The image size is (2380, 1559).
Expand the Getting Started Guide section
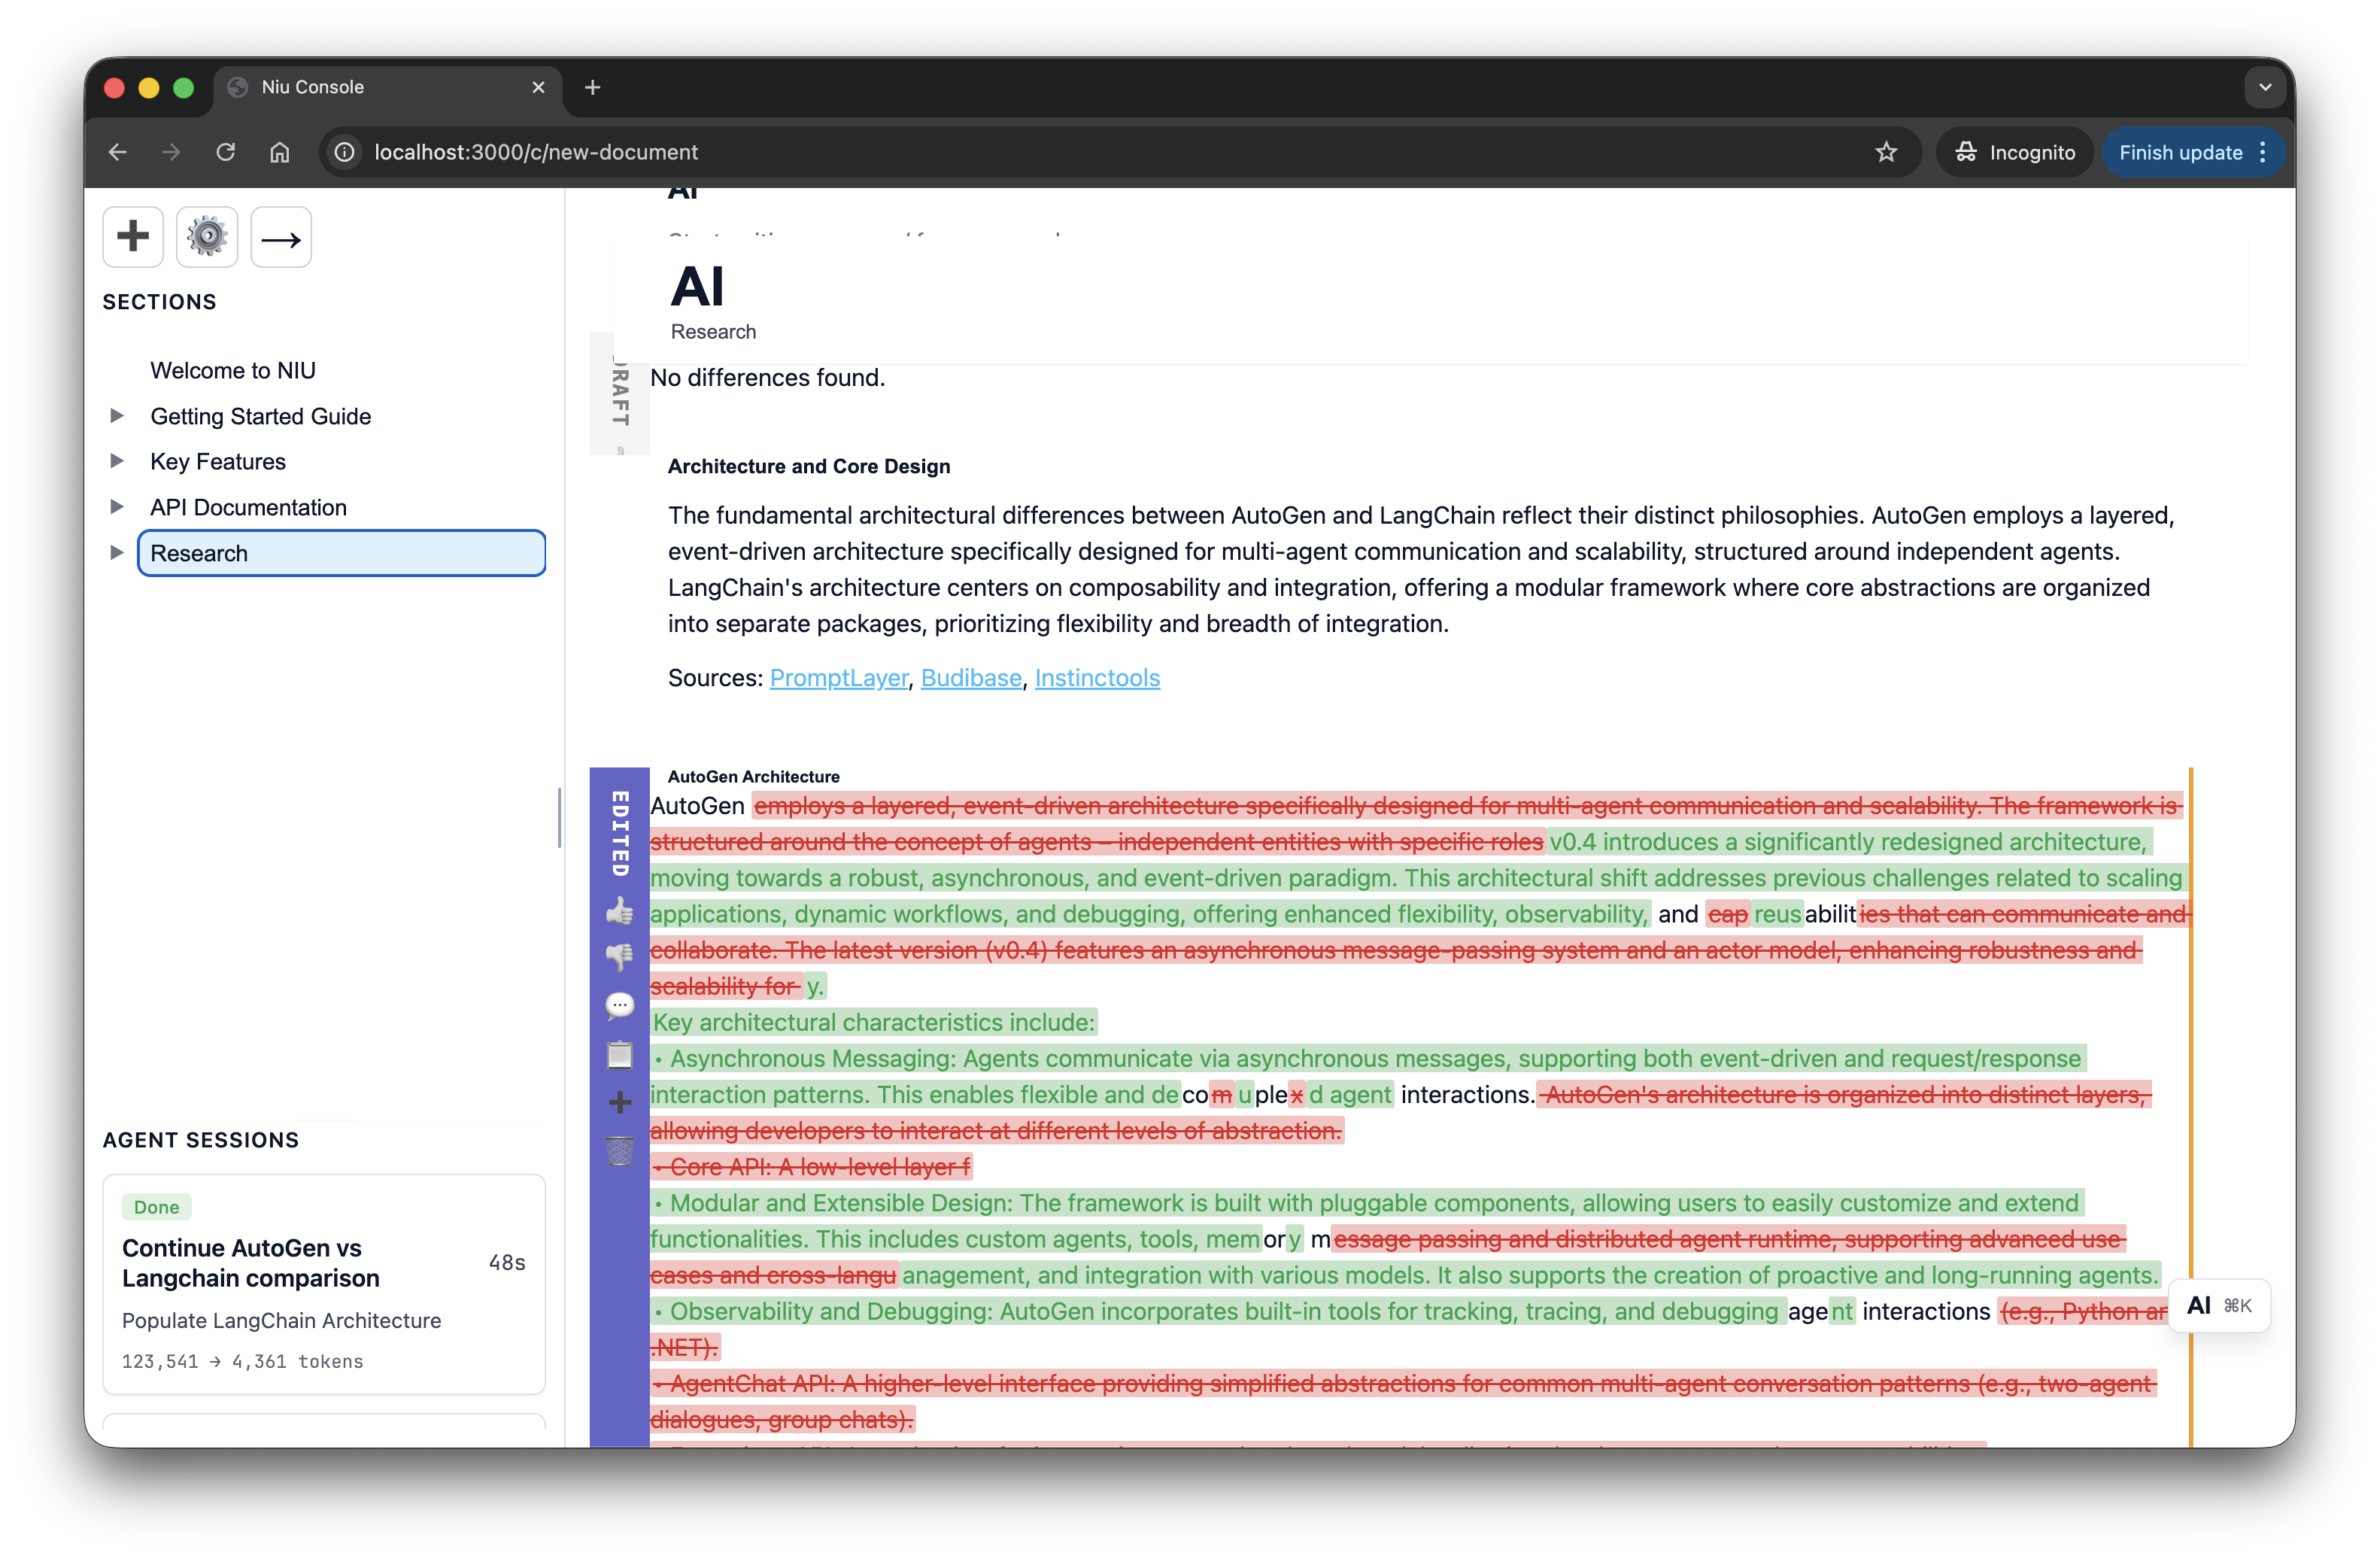coord(117,416)
